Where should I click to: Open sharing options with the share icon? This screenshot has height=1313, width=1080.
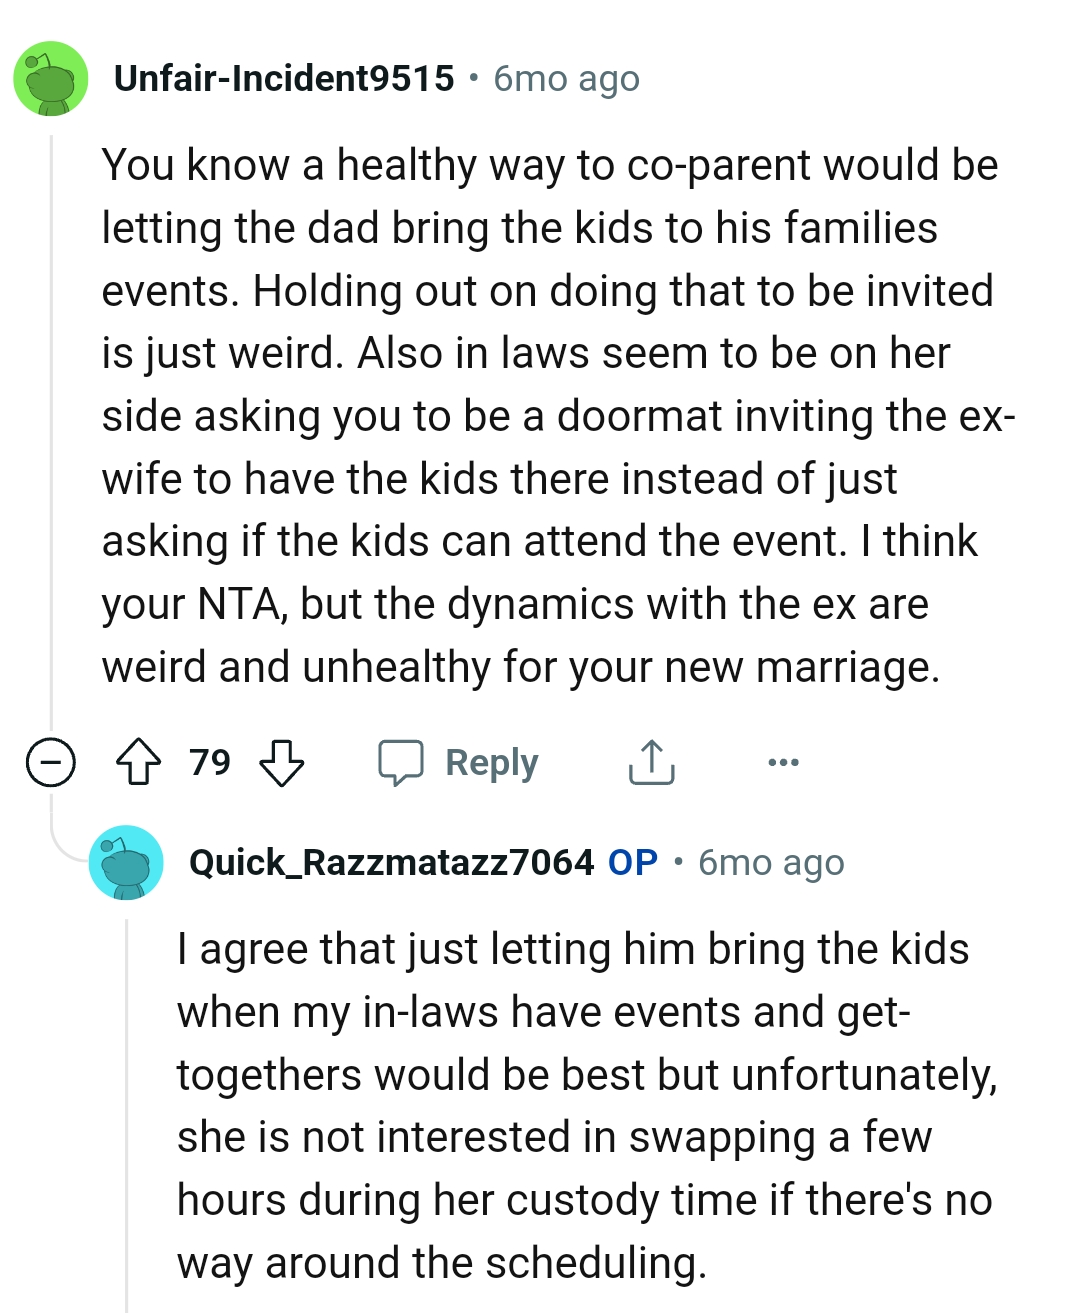[651, 762]
